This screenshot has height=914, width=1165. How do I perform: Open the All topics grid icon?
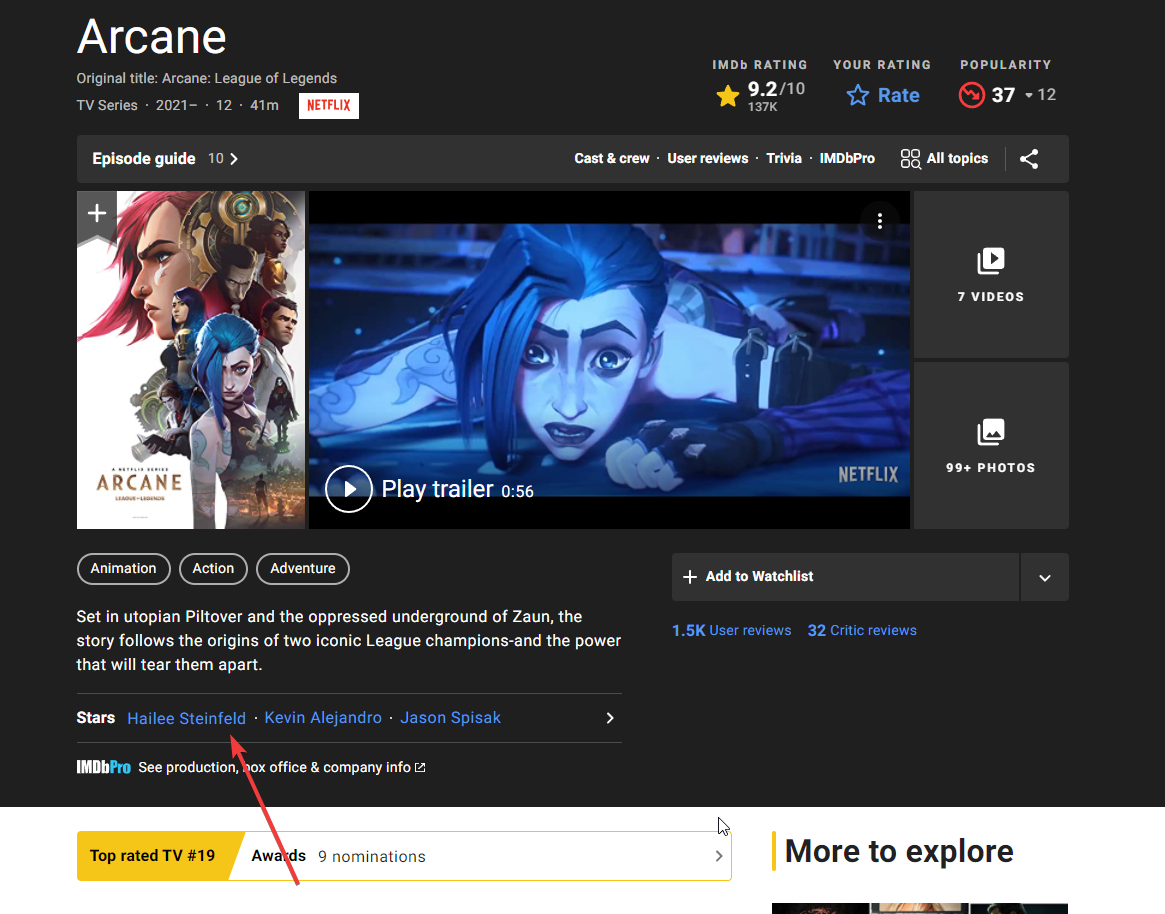(x=910, y=159)
